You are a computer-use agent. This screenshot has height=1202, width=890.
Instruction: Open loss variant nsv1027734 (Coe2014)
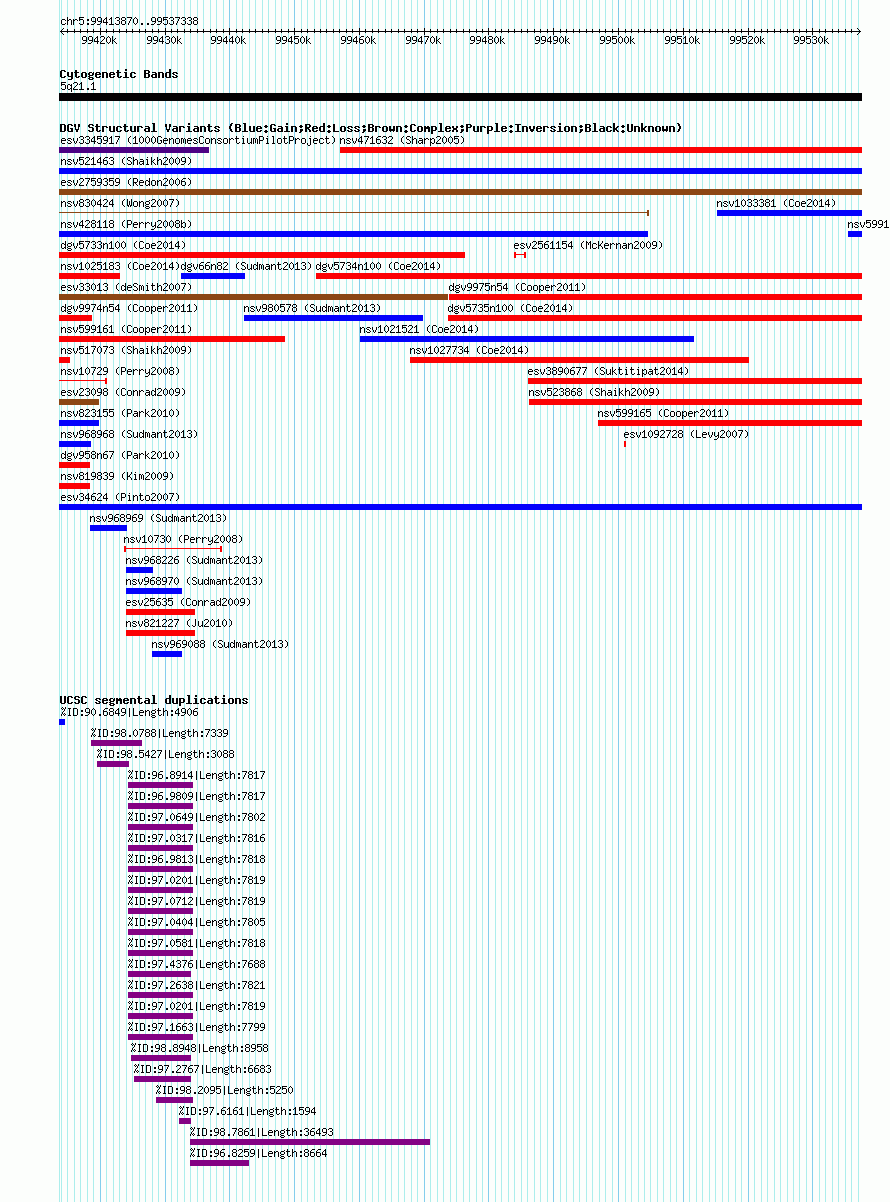pyautogui.click(x=579, y=360)
